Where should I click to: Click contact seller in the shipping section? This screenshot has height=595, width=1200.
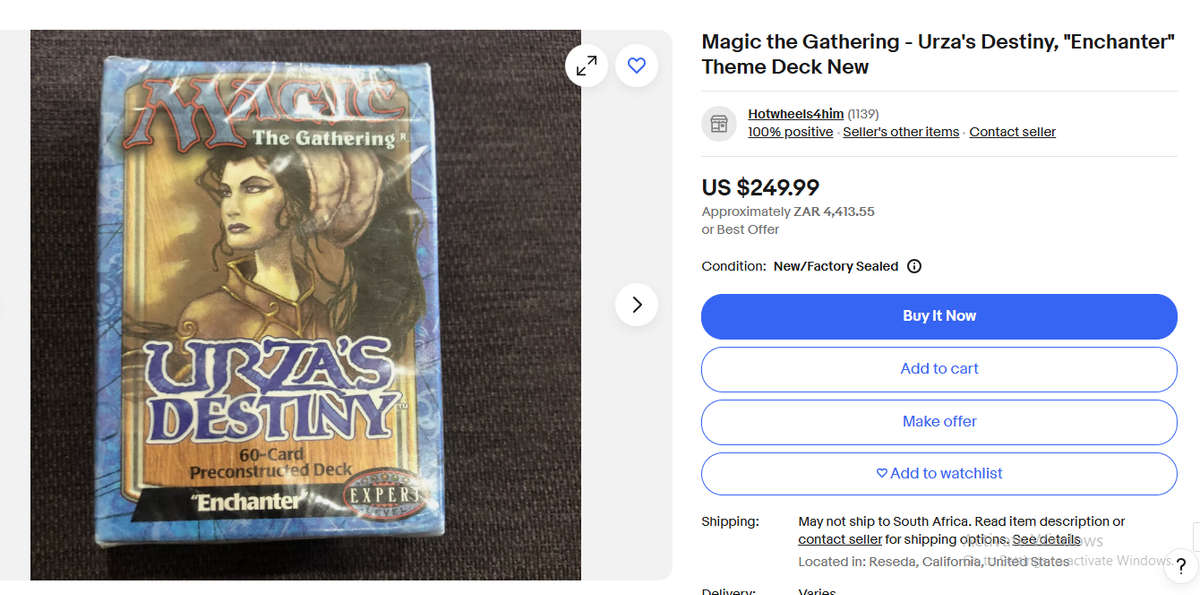(839, 539)
